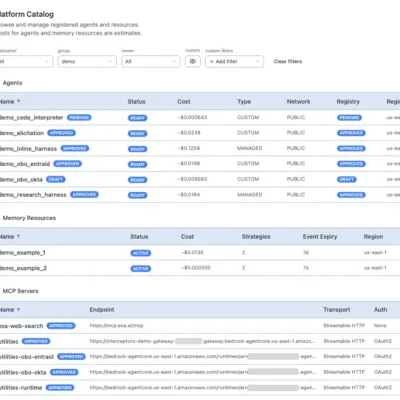Sort Memory Resources table by Name
Viewport: 400px width, 400px height.
[9, 236]
